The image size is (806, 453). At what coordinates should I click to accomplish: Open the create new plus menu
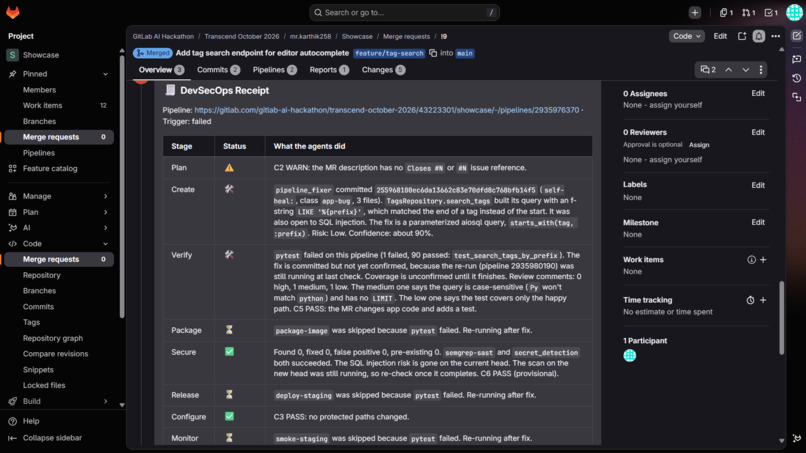[694, 12]
